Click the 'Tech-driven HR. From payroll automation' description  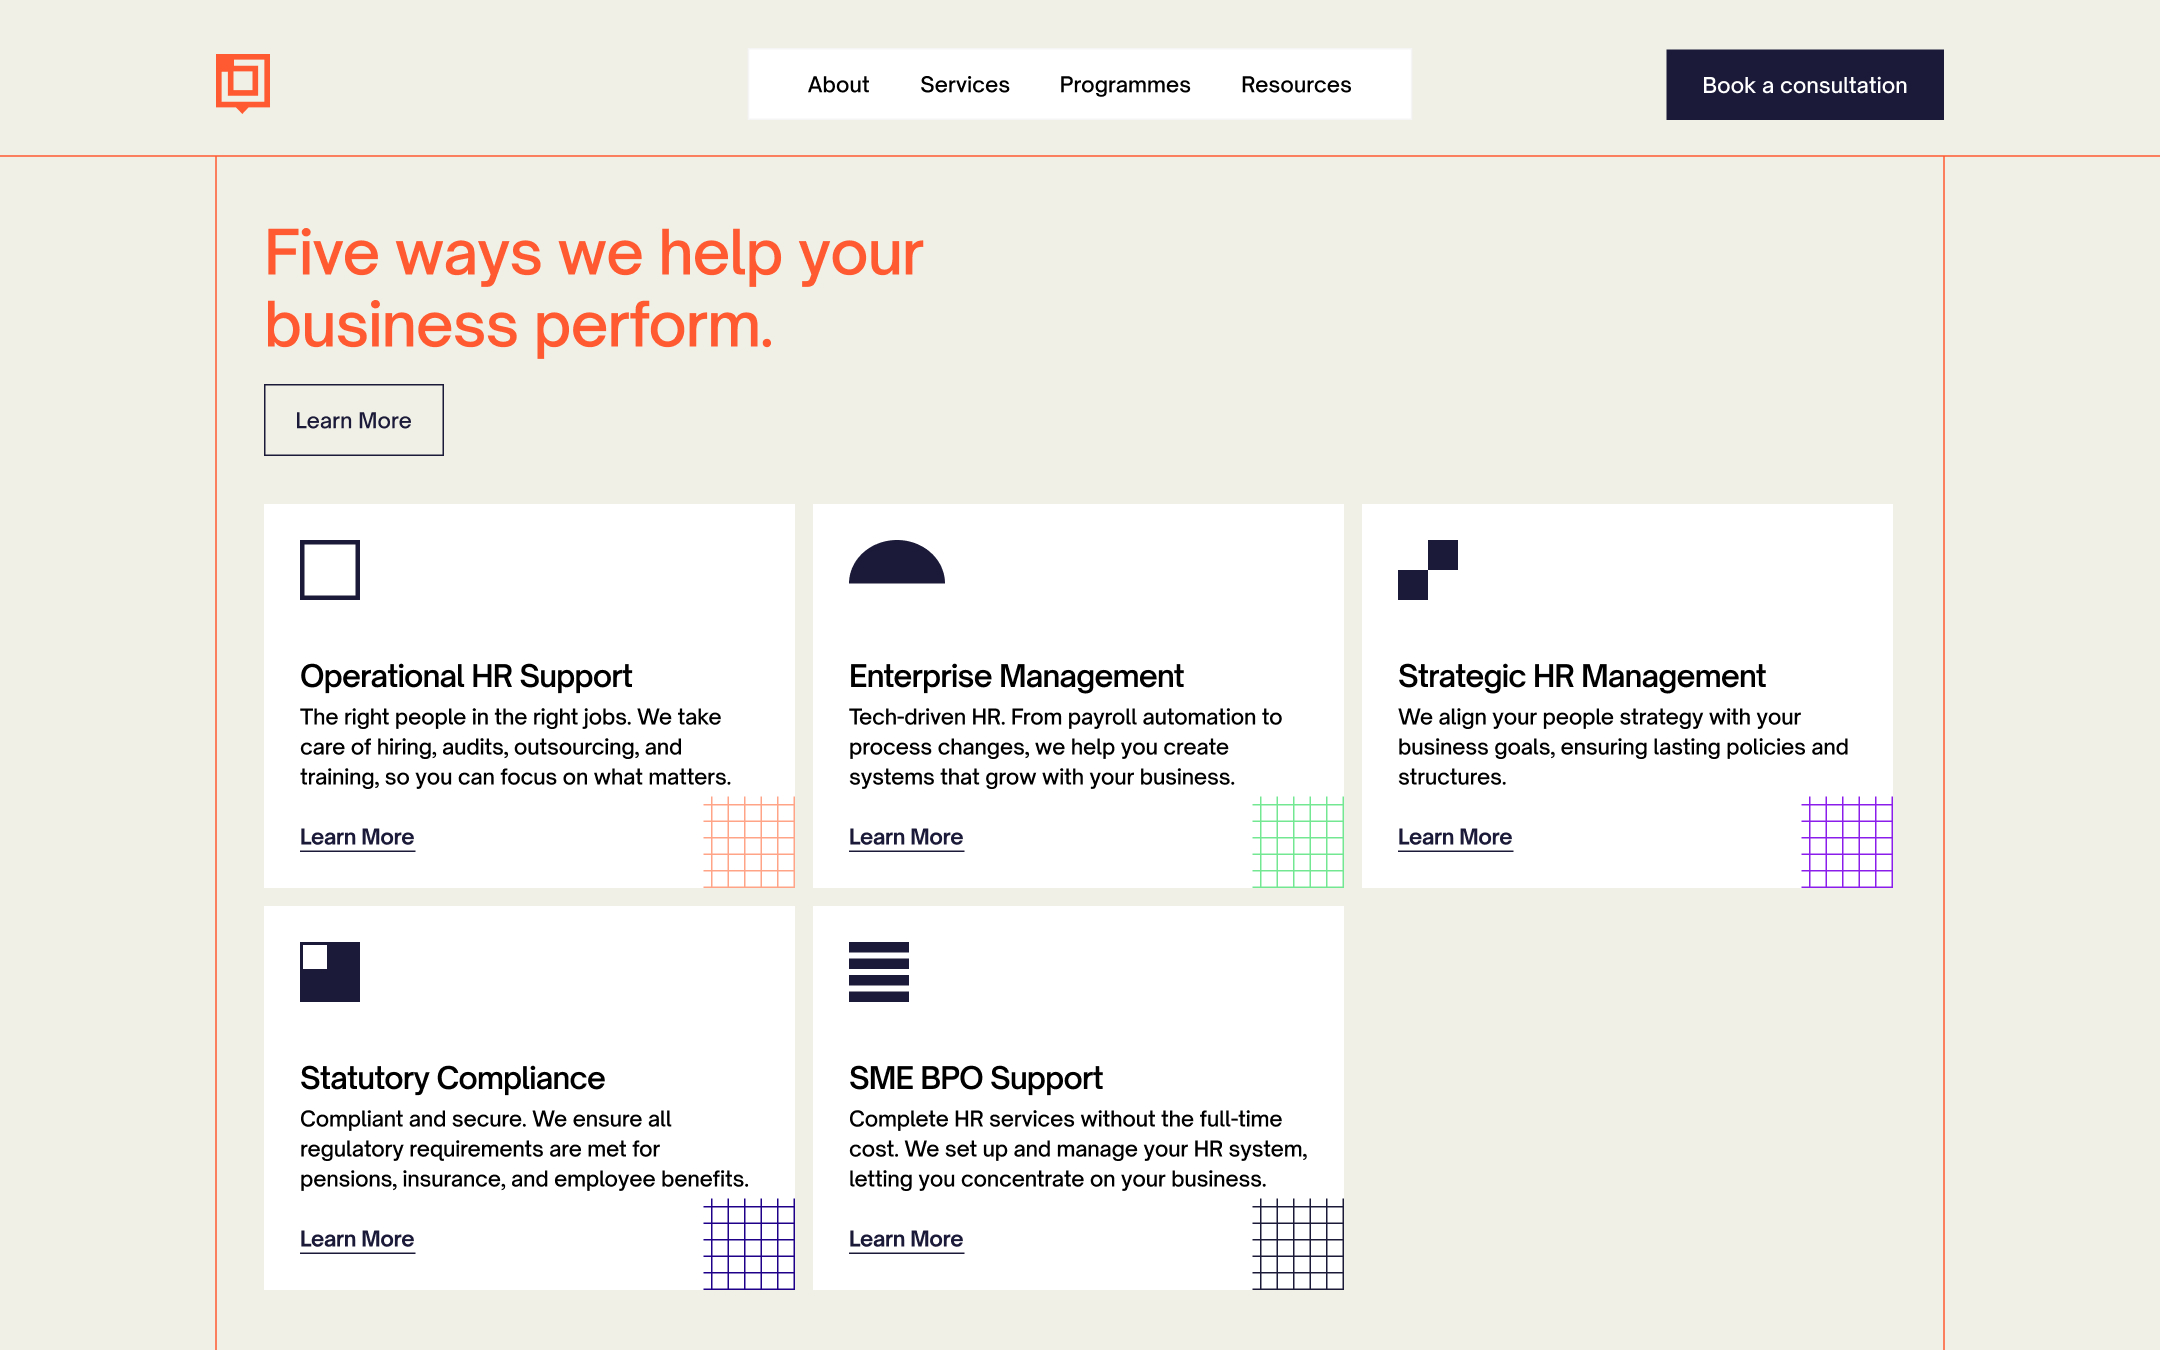pyautogui.click(x=1066, y=747)
